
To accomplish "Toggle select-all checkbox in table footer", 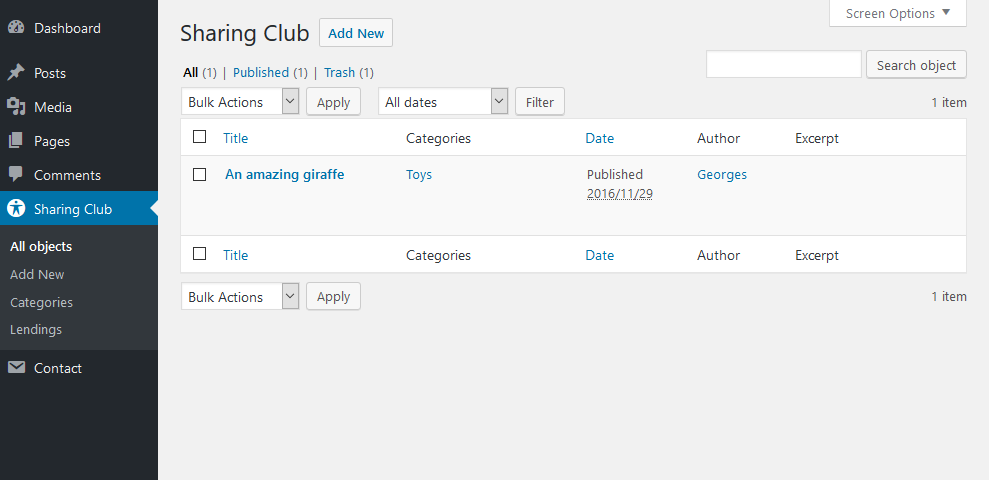I will coord(199,254).
